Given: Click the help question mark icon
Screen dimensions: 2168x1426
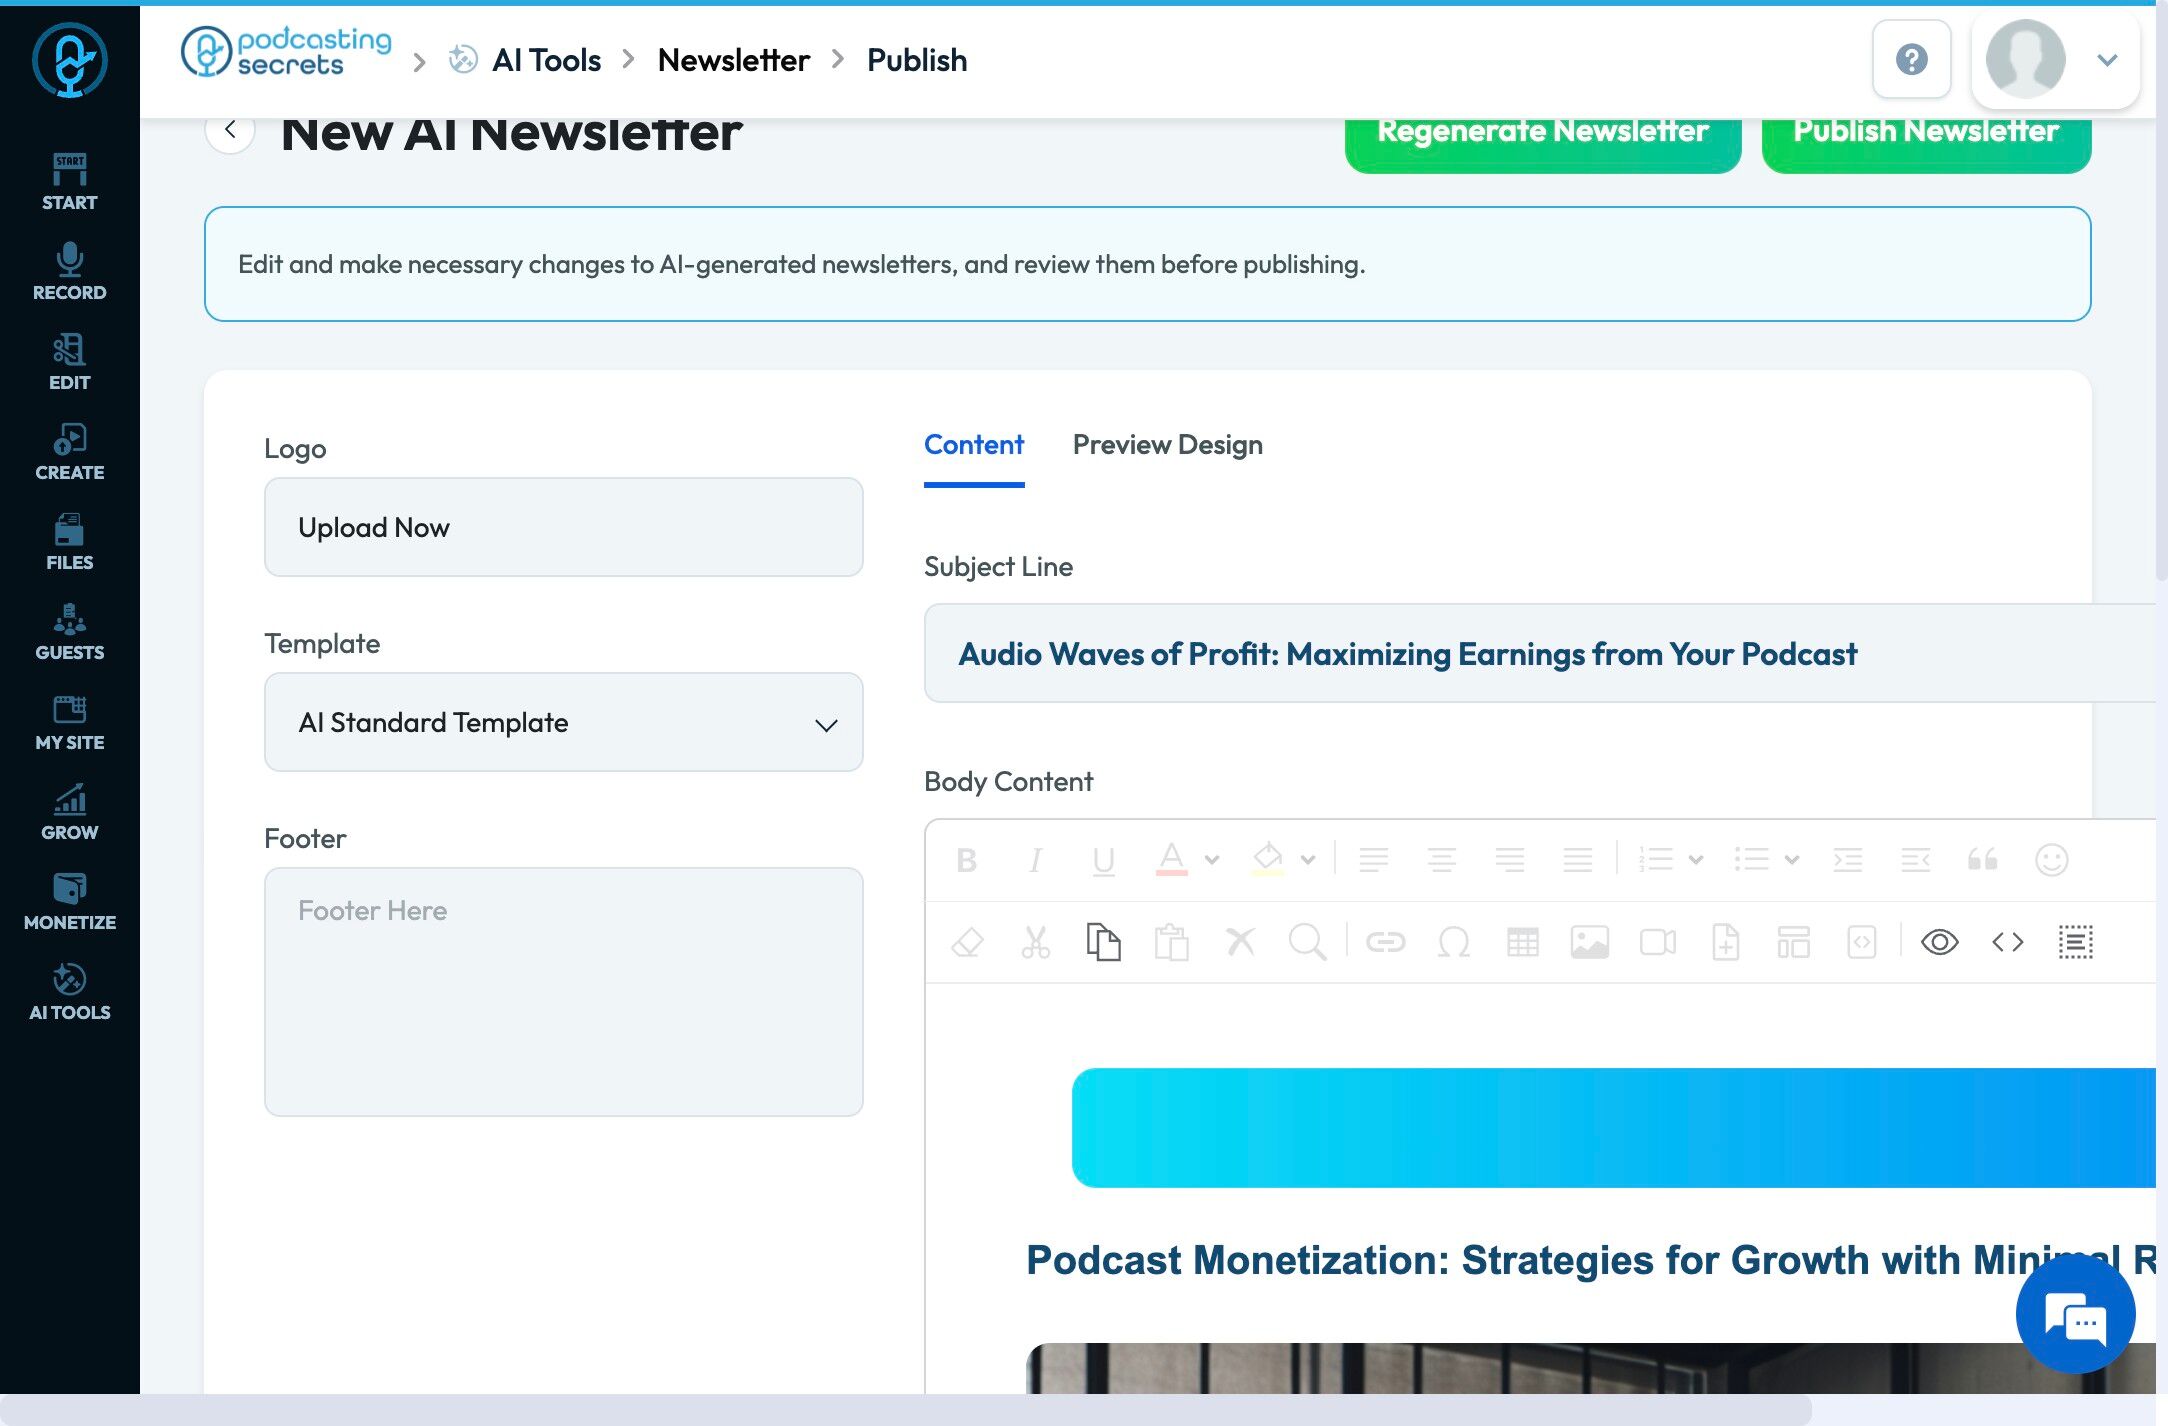Looking at the screenshot, I should point(1911,60).
